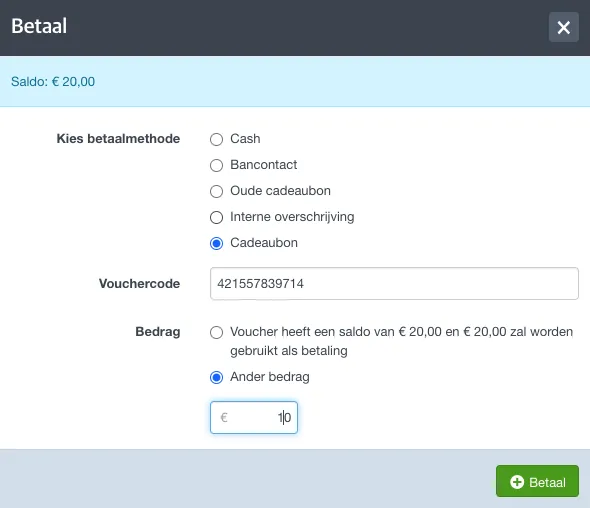Click the Bancontact label text

pos(263,164)
